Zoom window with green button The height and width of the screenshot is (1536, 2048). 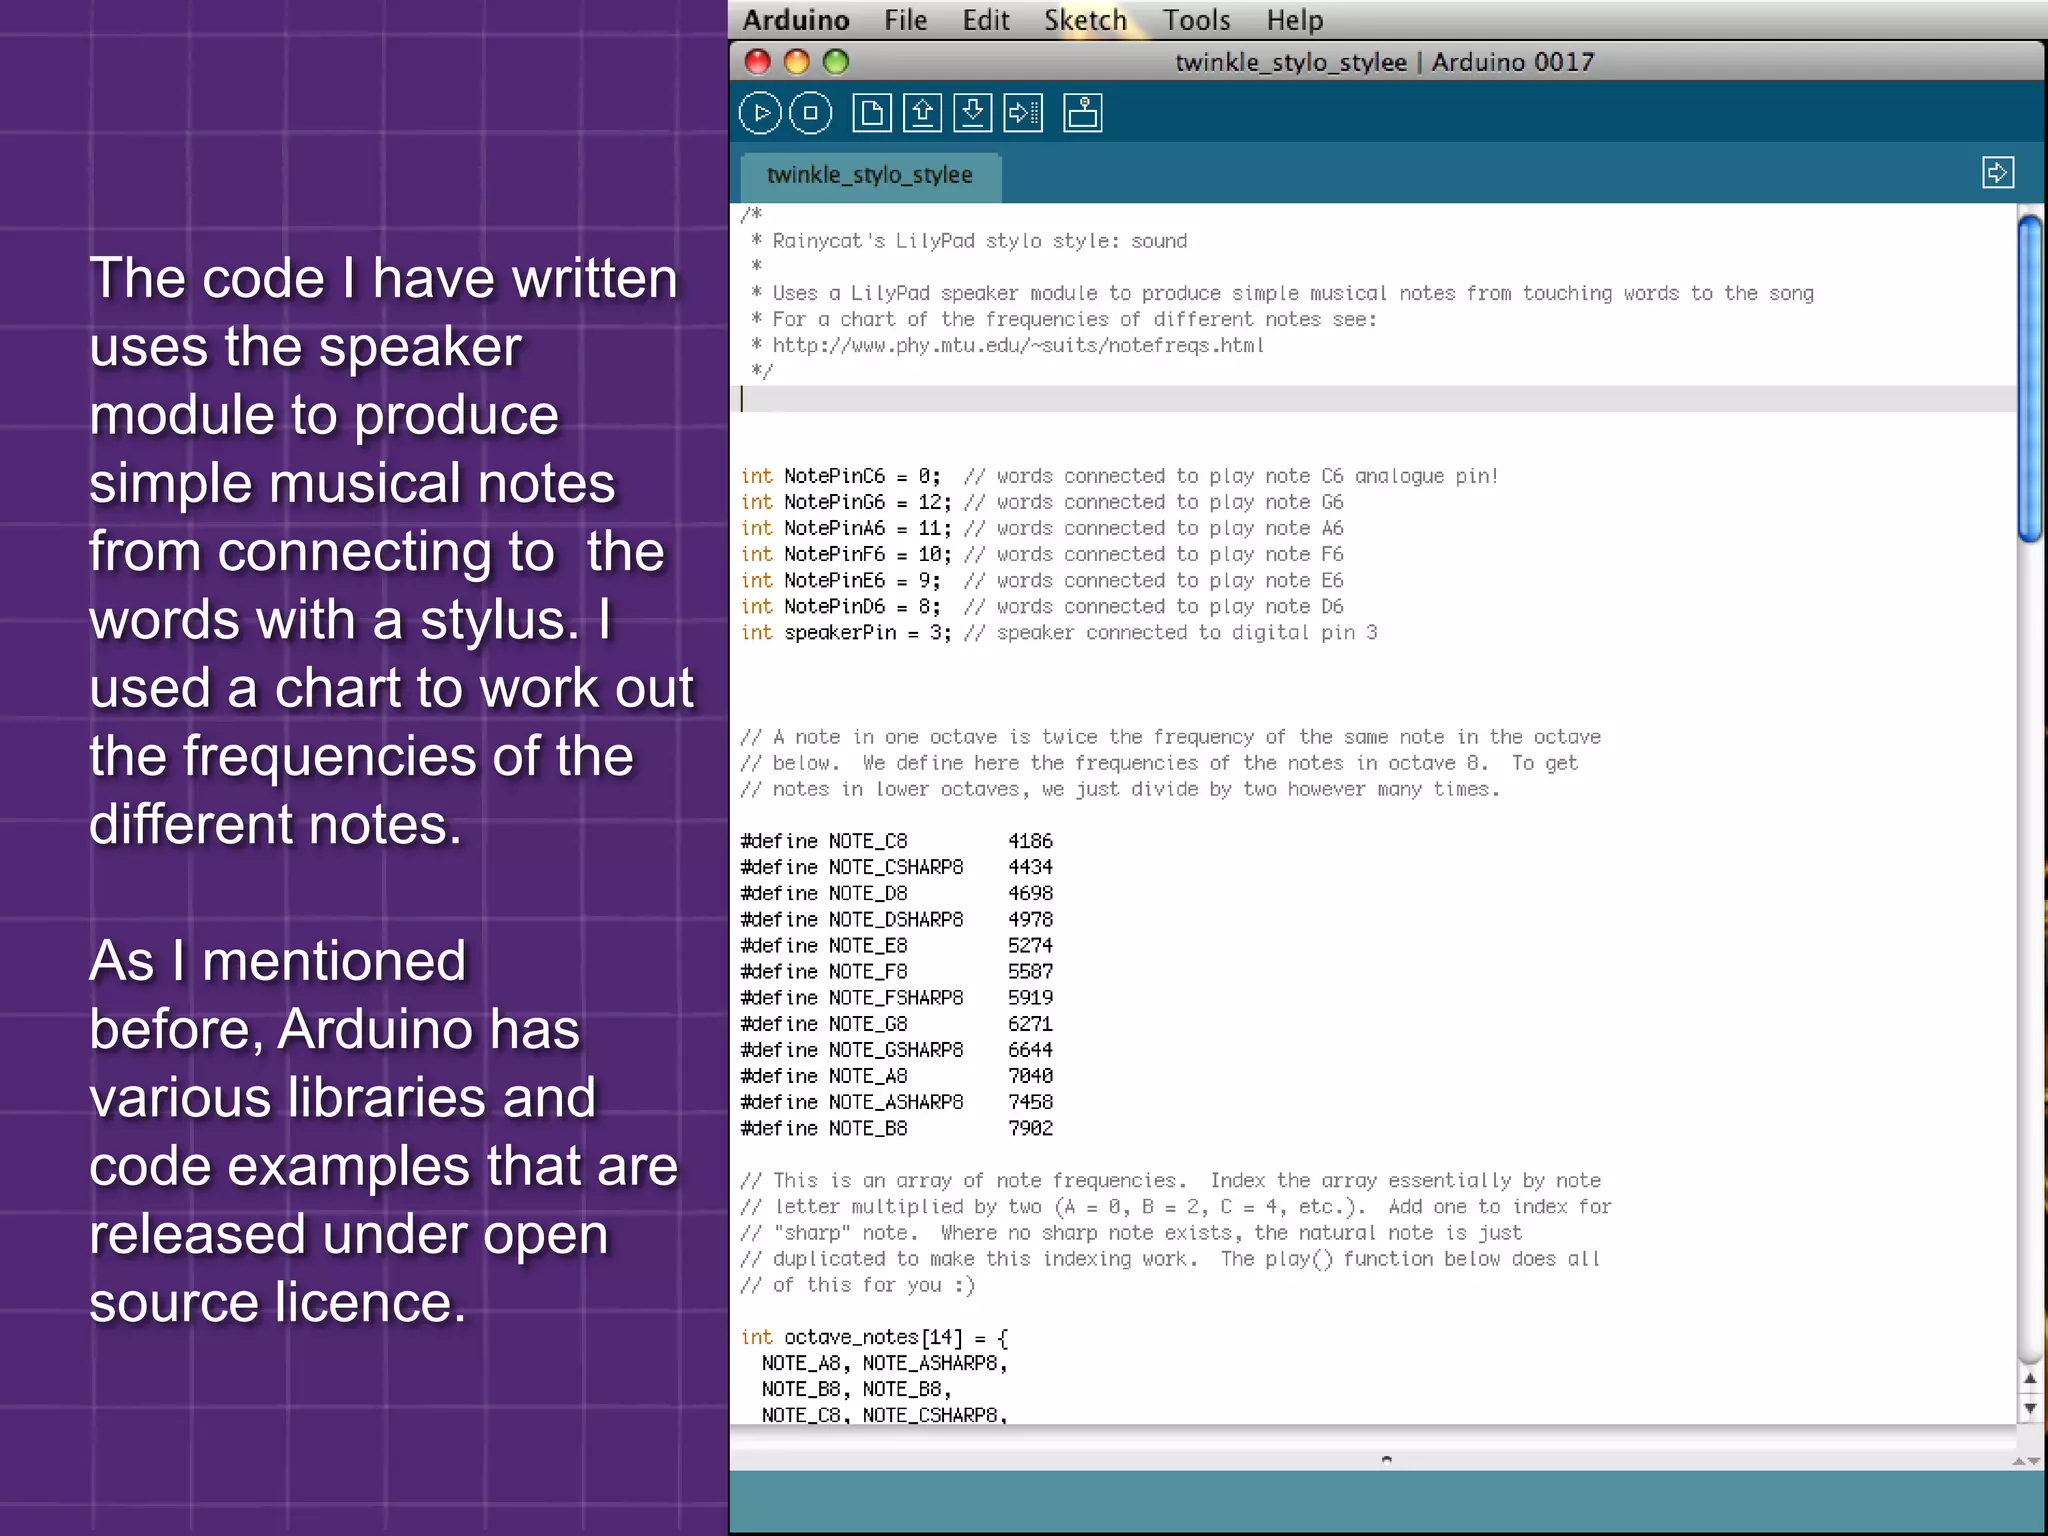(836, 62)
